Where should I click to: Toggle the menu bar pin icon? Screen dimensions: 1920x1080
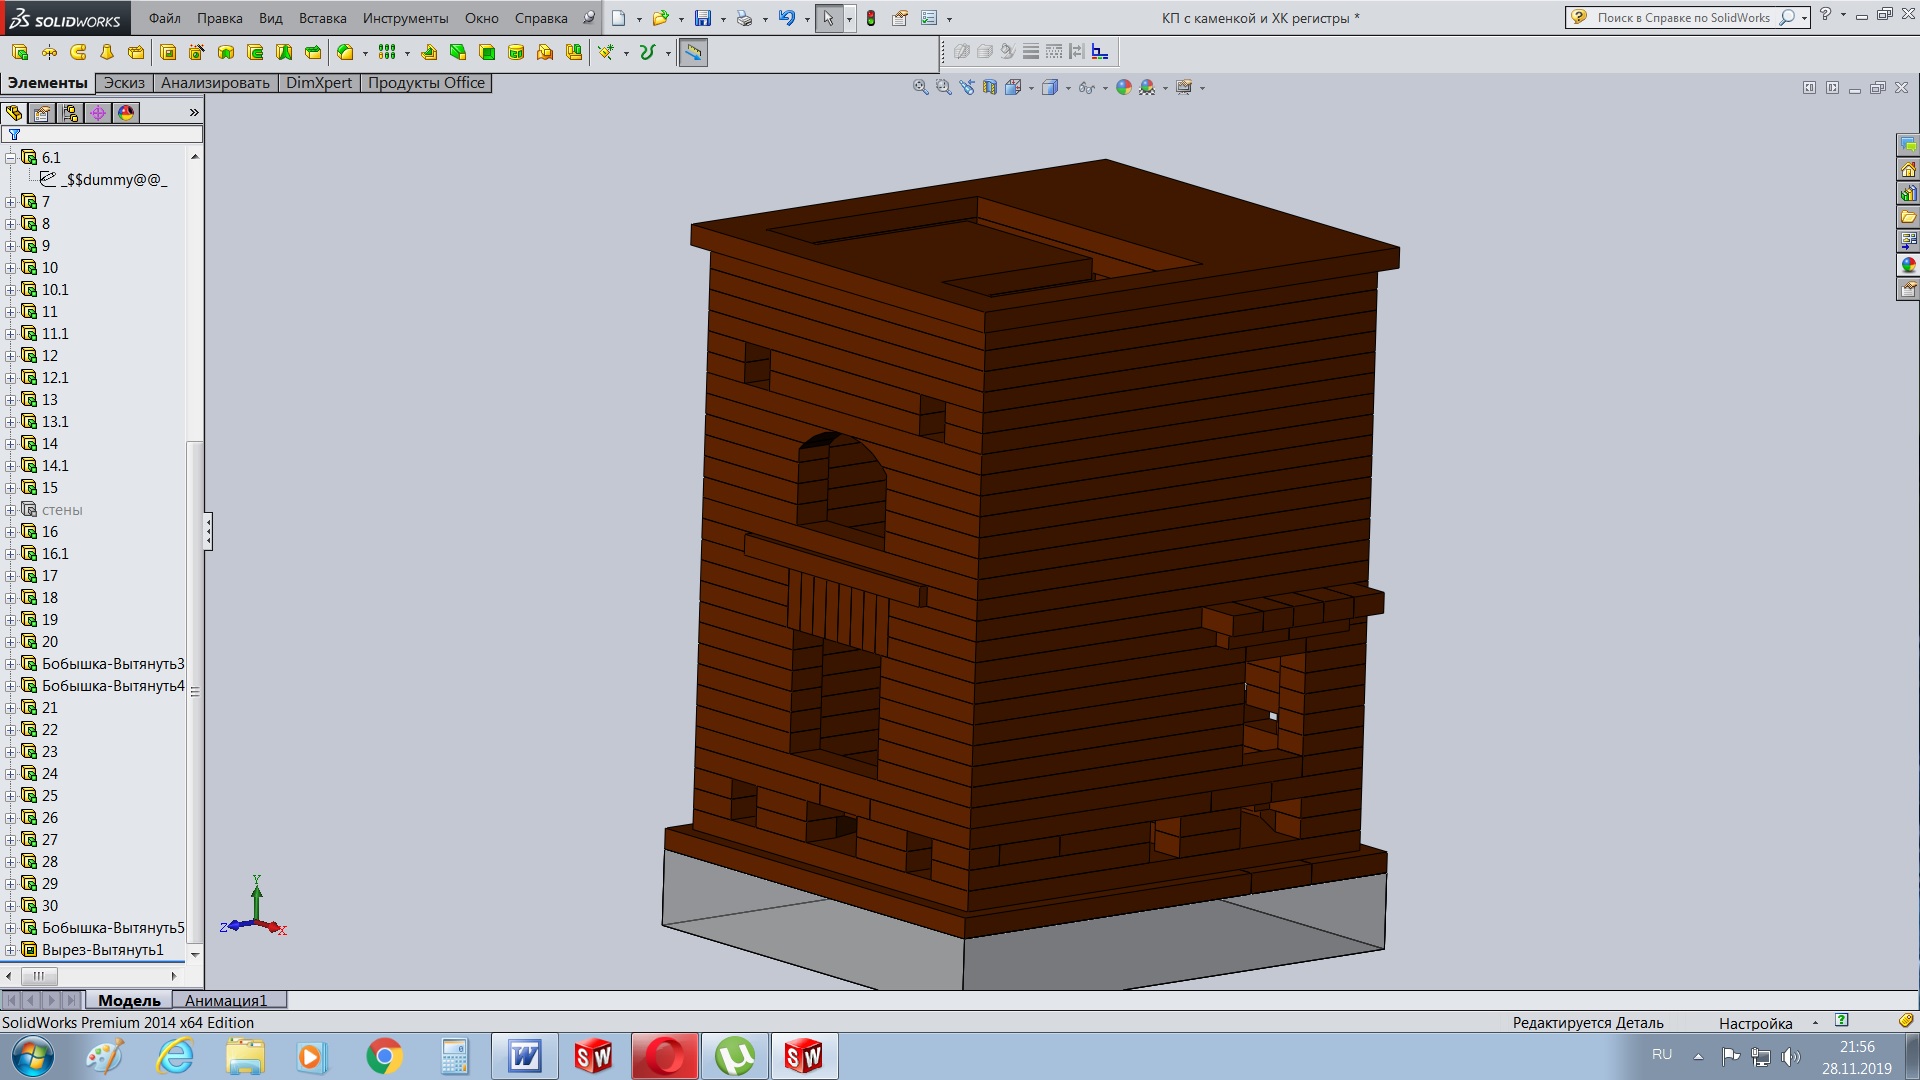pyautogui.click(x=589, y=18)
